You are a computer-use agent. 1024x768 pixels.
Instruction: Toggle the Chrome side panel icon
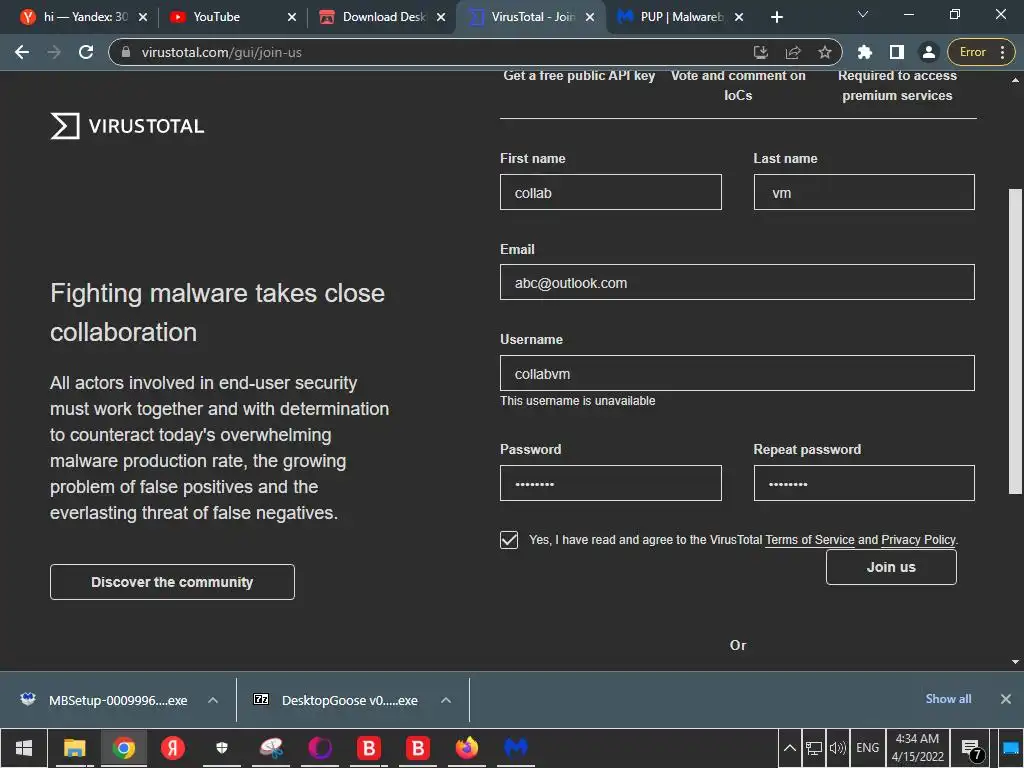(897, 52)
